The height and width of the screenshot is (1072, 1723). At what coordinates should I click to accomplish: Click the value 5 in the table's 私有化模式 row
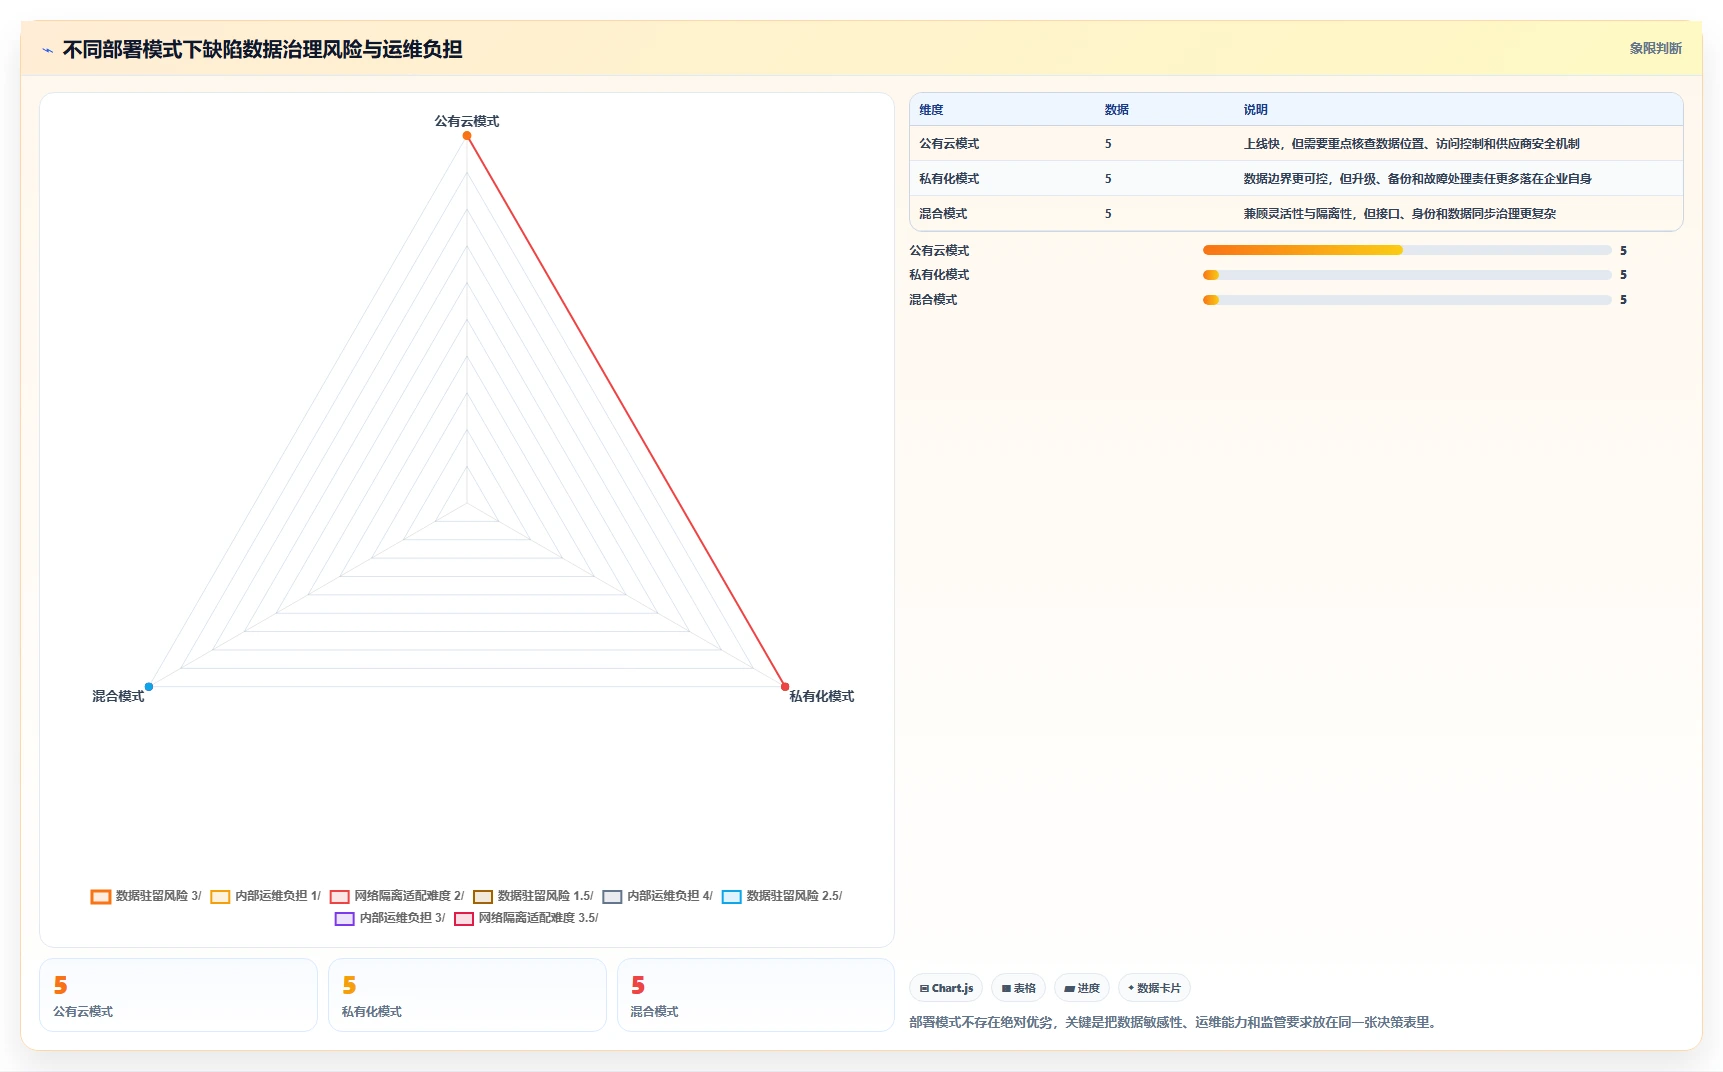(1108, 179)
